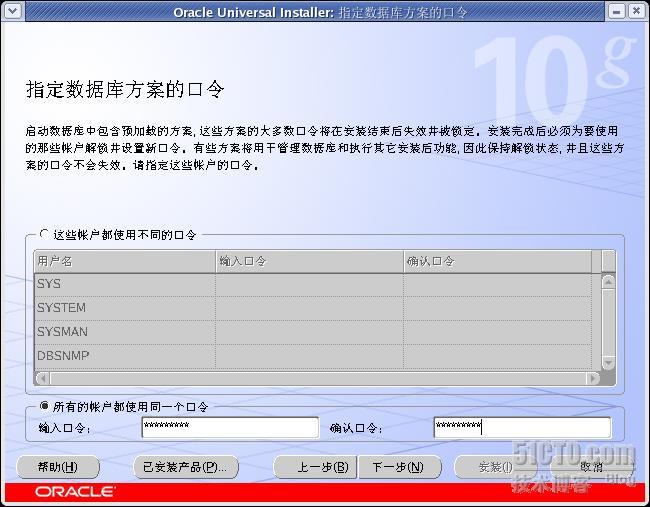
Task: Select the SYSMAN user row
Action: pyautogui.click(x=313, y=332)
